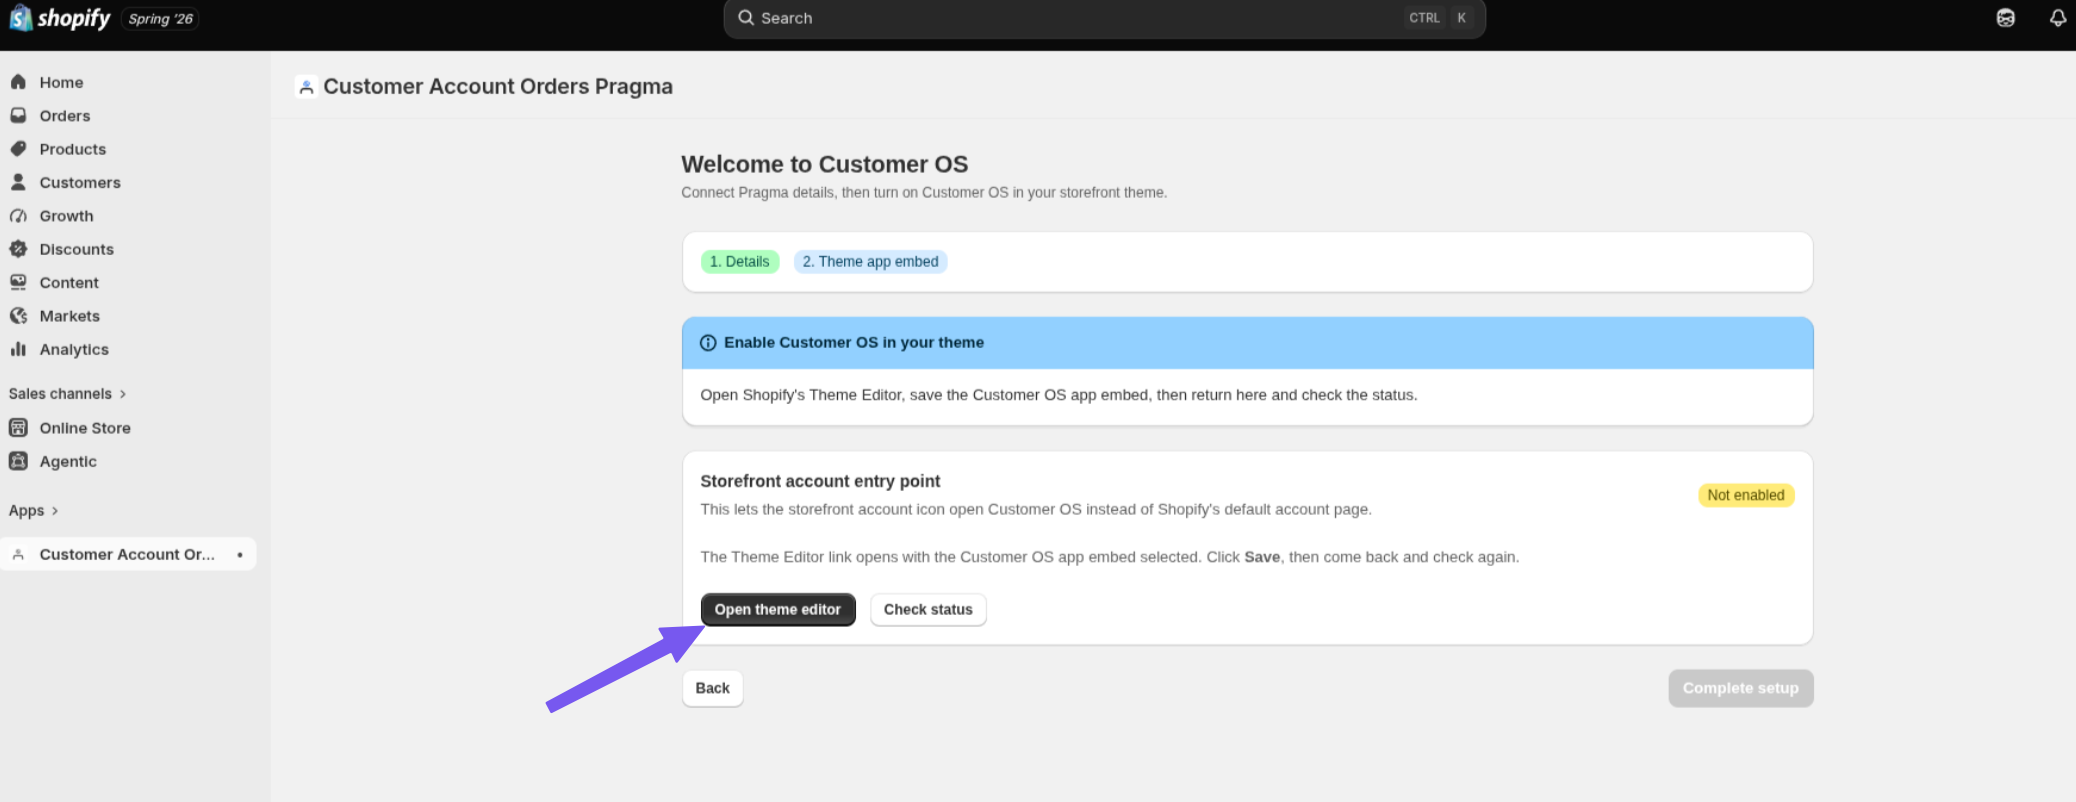The width and height of the screenshot is (2076, 802).
Task: Click the Complete setup button
Action: click(1741, 689)
